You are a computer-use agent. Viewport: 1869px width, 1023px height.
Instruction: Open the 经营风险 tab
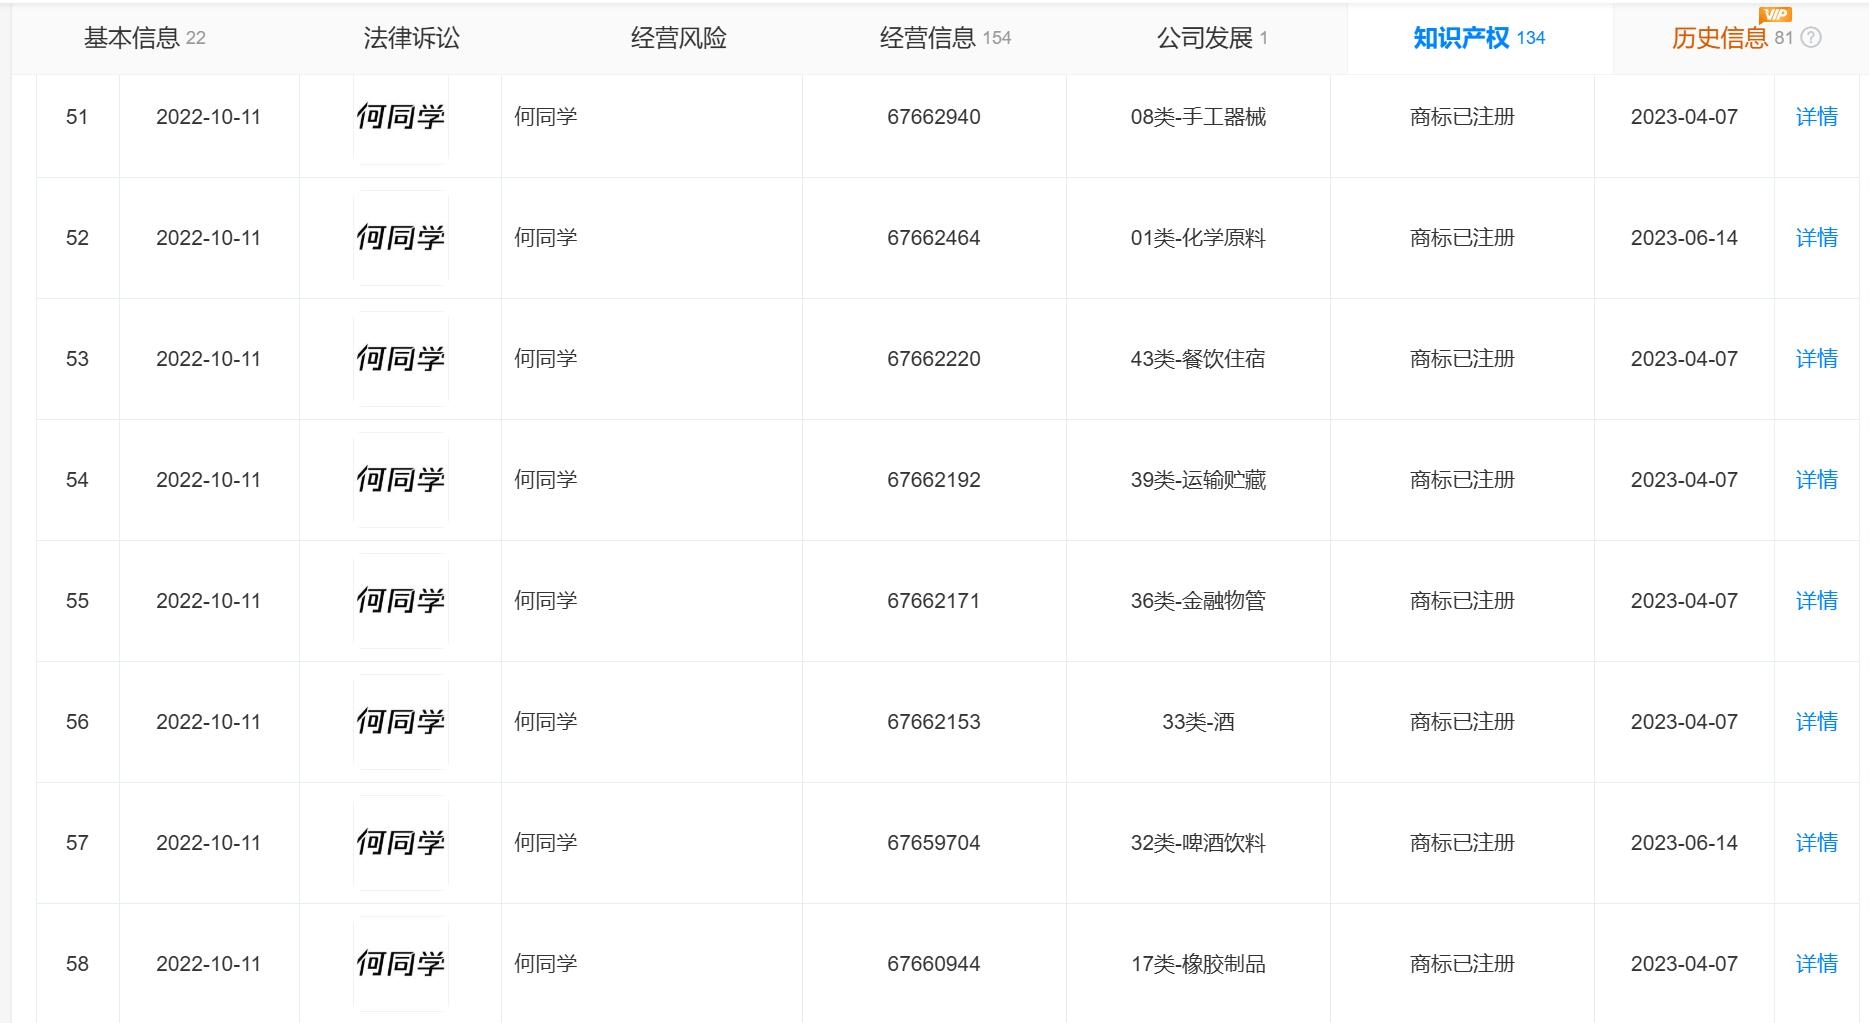(x=679, y=38)
